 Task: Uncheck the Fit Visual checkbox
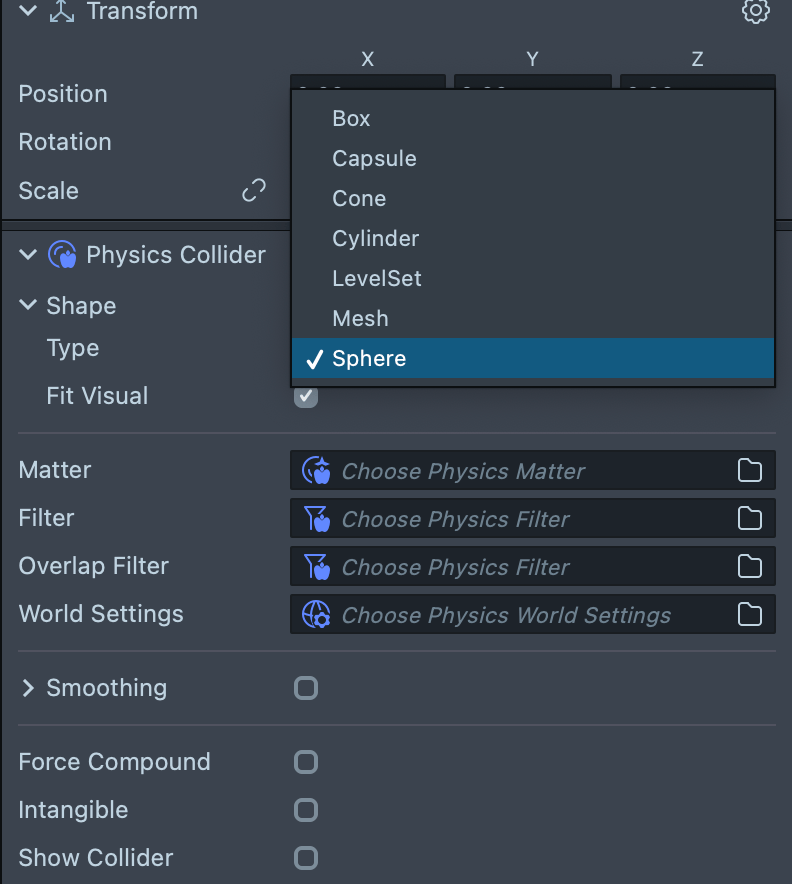(x=306, y=396)
